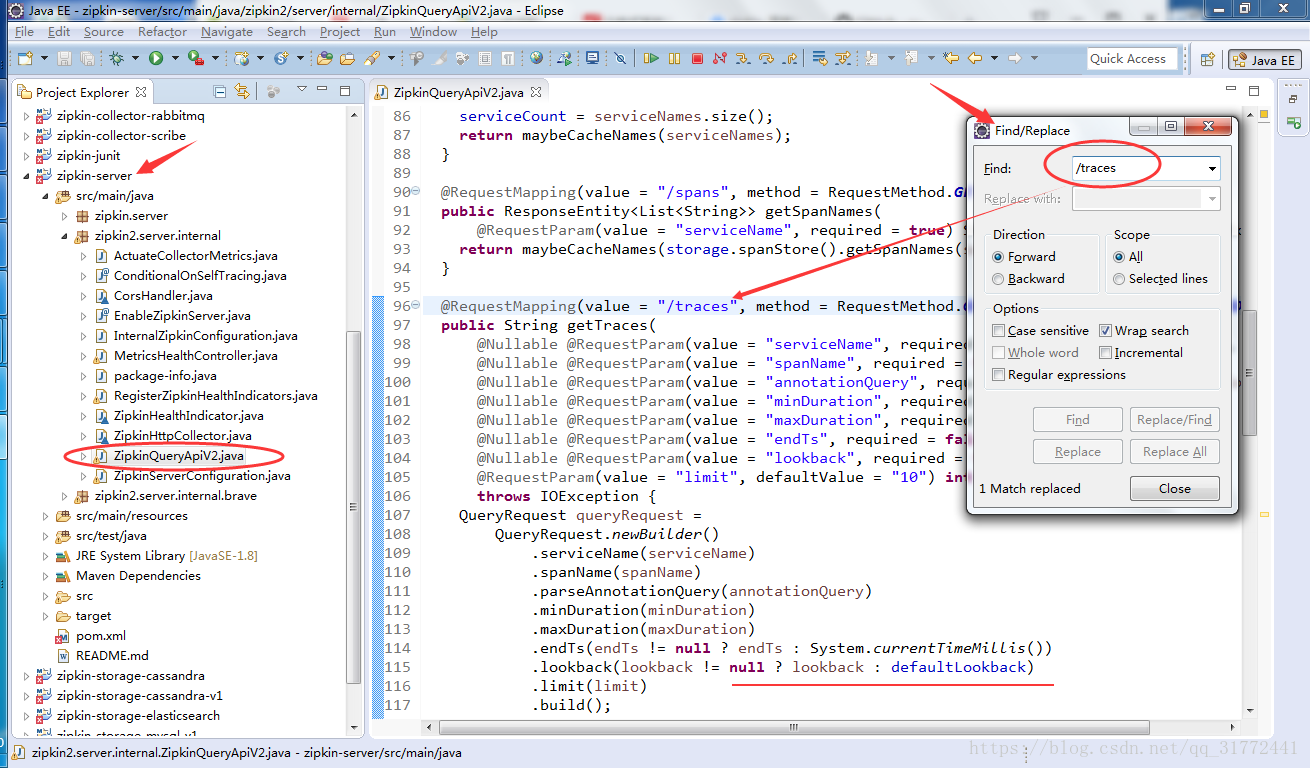Enable the Case sensitive checkbox
Screen dimensions: 1310x768
click(998, 331)
